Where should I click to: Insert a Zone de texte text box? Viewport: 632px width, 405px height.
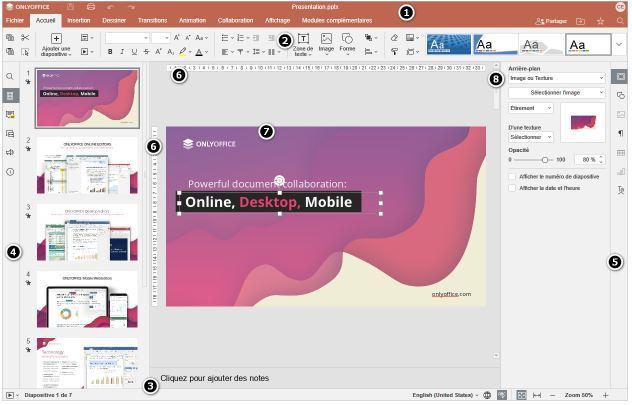[x=303, y=45]
